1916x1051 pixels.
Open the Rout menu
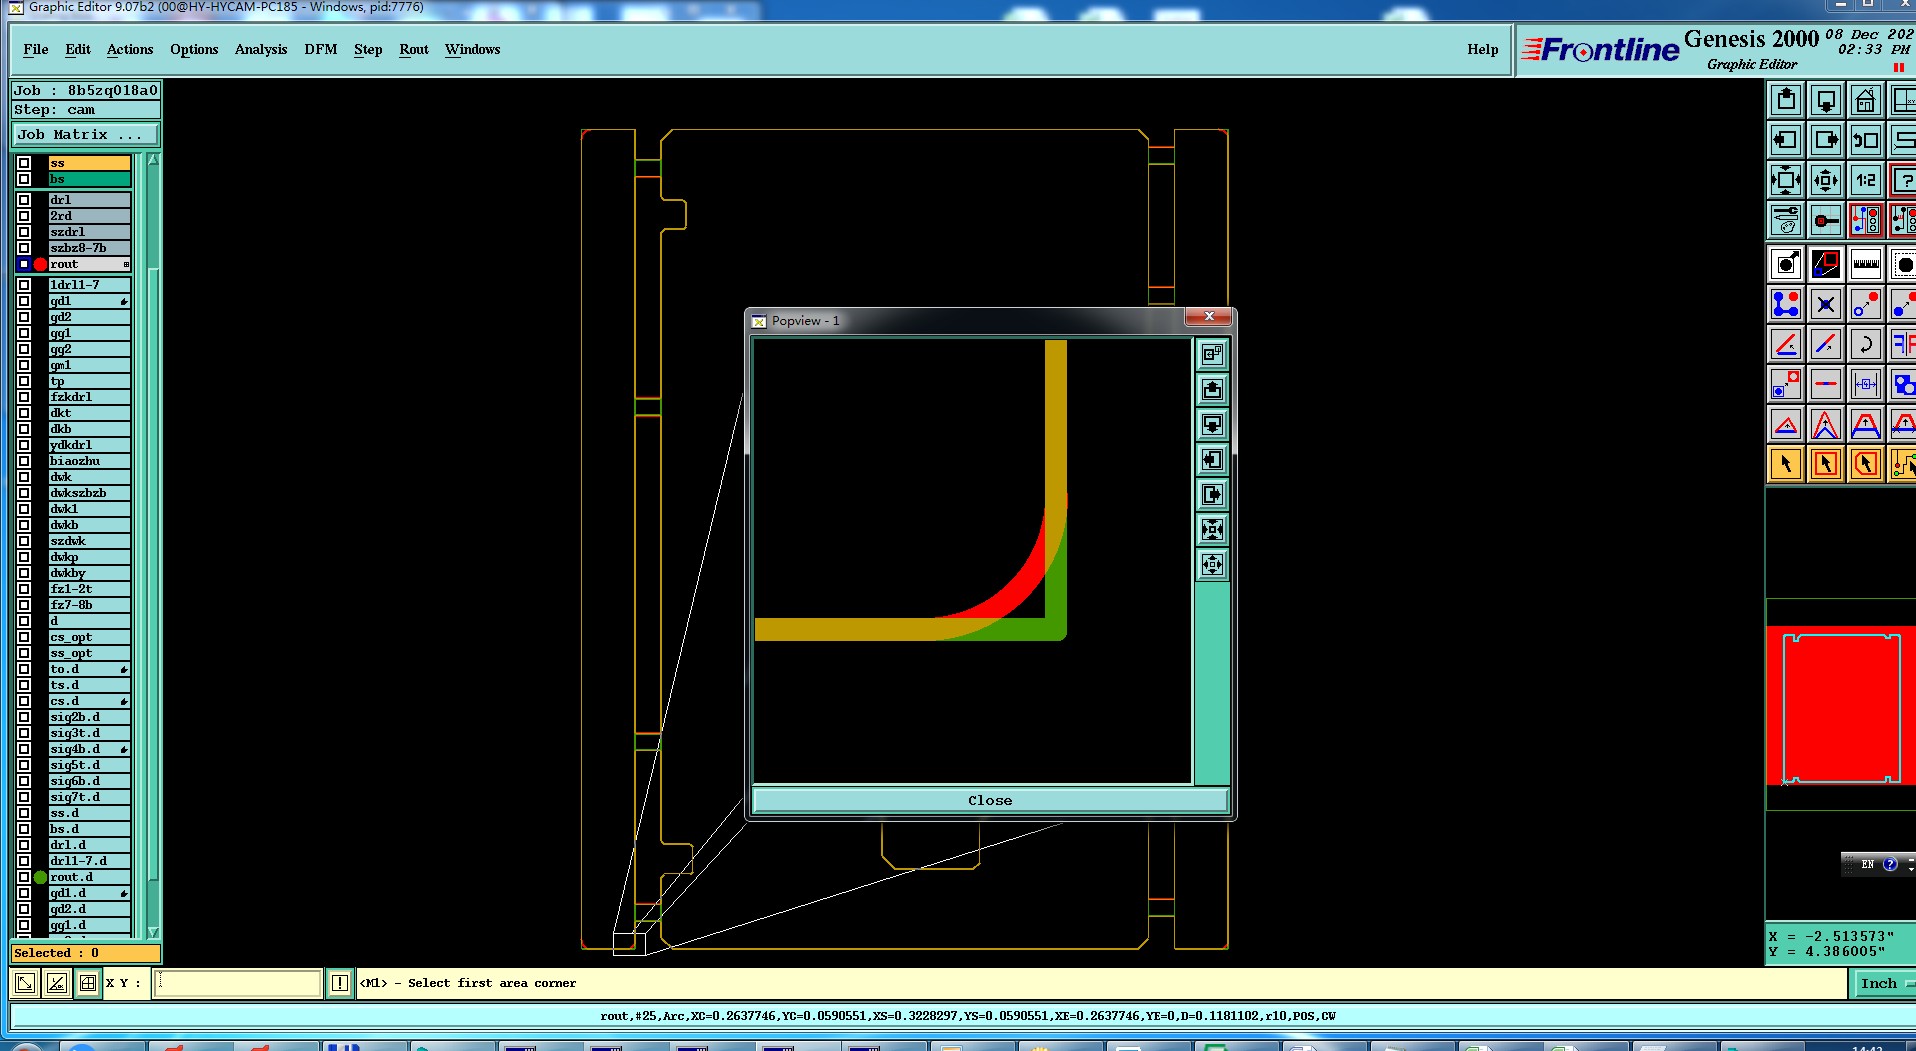[x=414, y=49]
